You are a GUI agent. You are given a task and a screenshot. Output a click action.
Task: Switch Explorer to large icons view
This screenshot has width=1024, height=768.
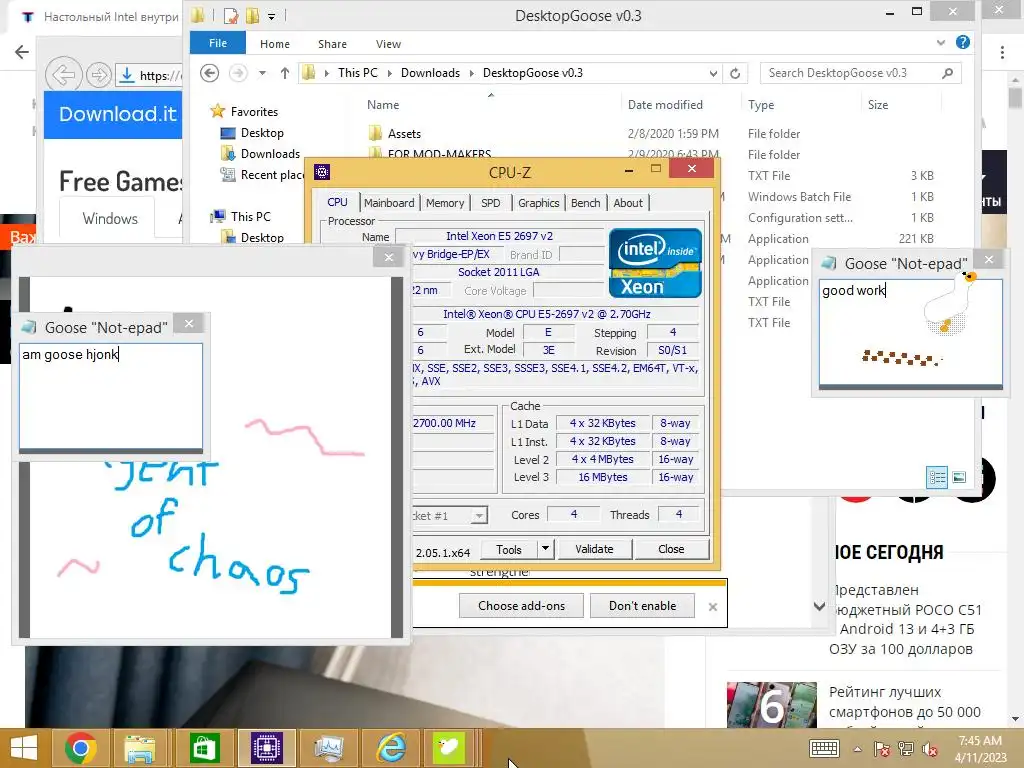coord(959,477)
